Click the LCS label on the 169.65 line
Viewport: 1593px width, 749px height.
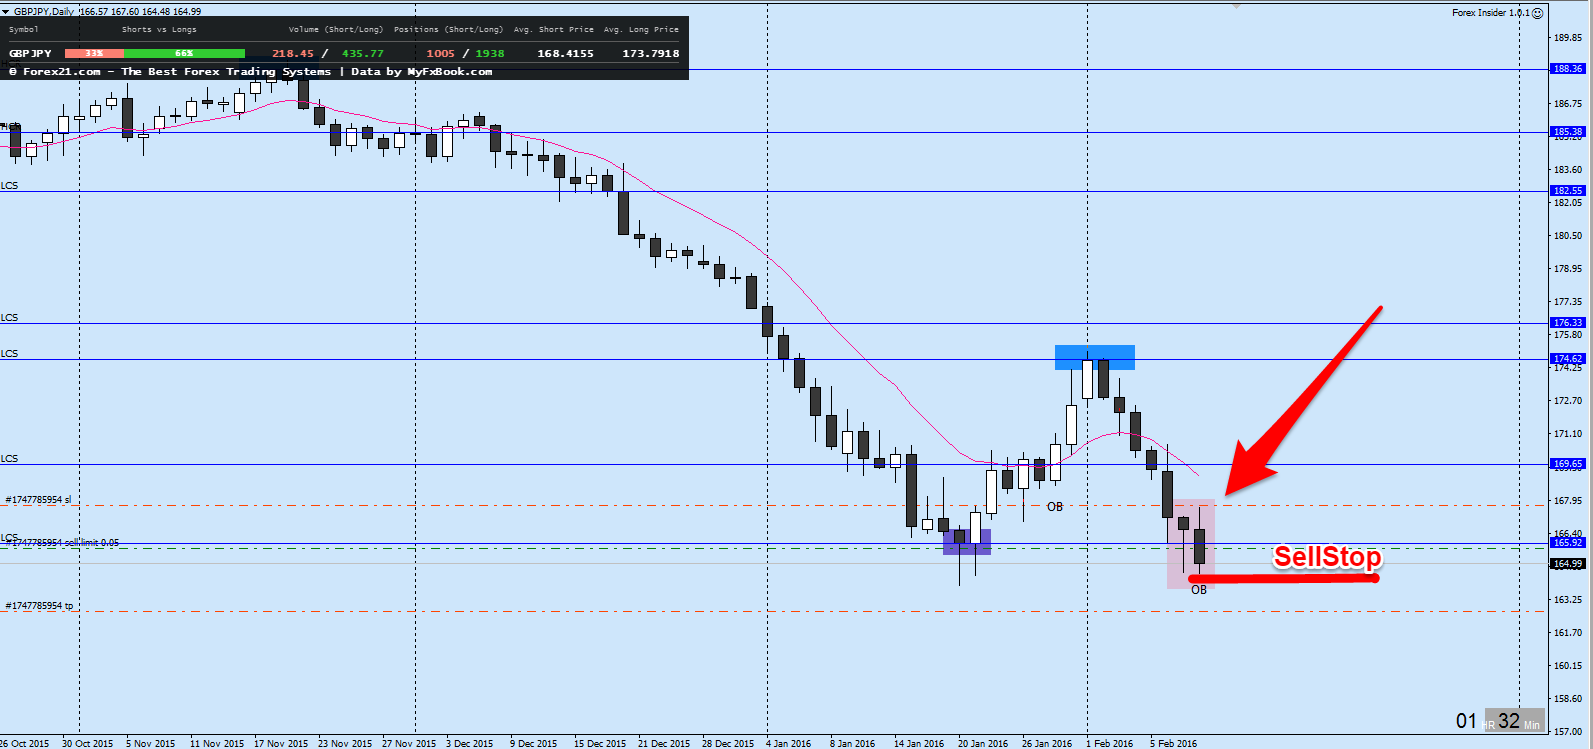click(x=9, y=459)
